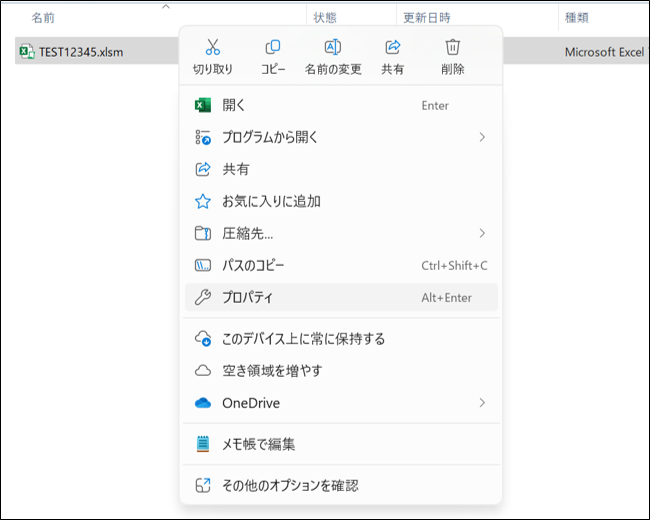650x520 pixels.
Task: Click the Cut (切り取り) scissors icon
Action: pyautogui.click(x=212, y=47)
